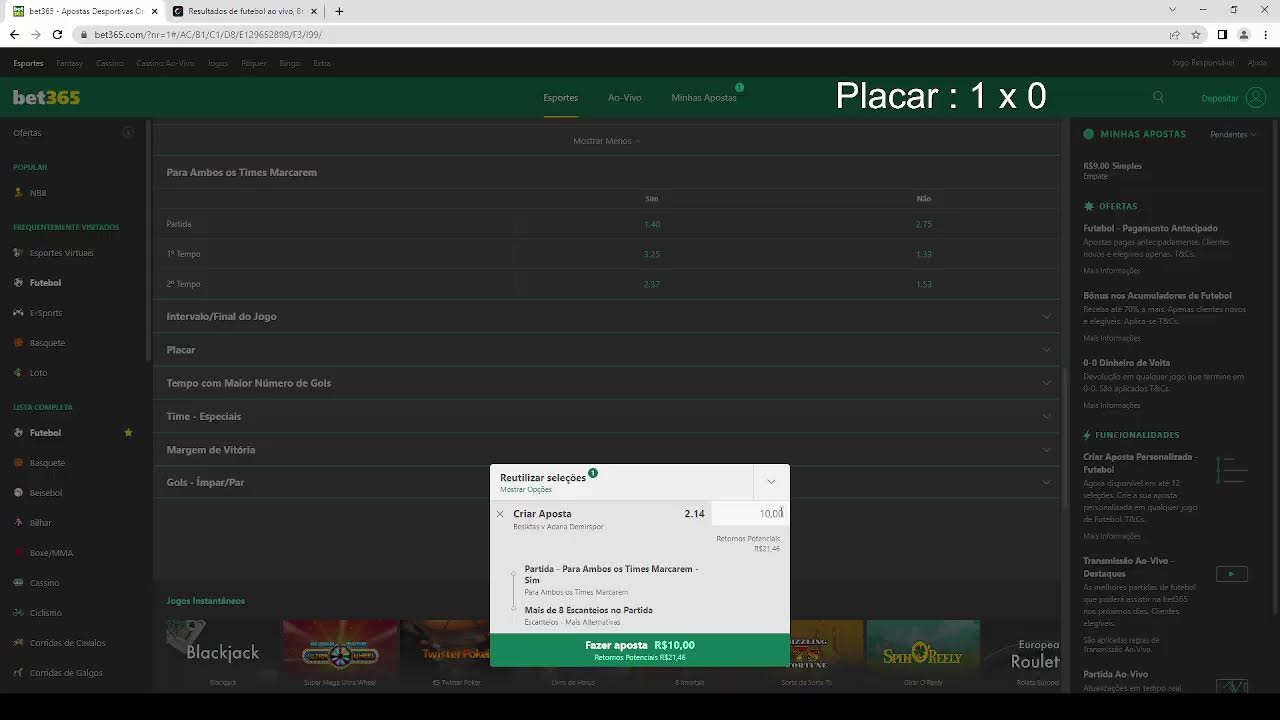1280x720 pixels.
Task: Open the Blackjack game thumbnail
Action: pyautogui.click(x=223, y=647)
